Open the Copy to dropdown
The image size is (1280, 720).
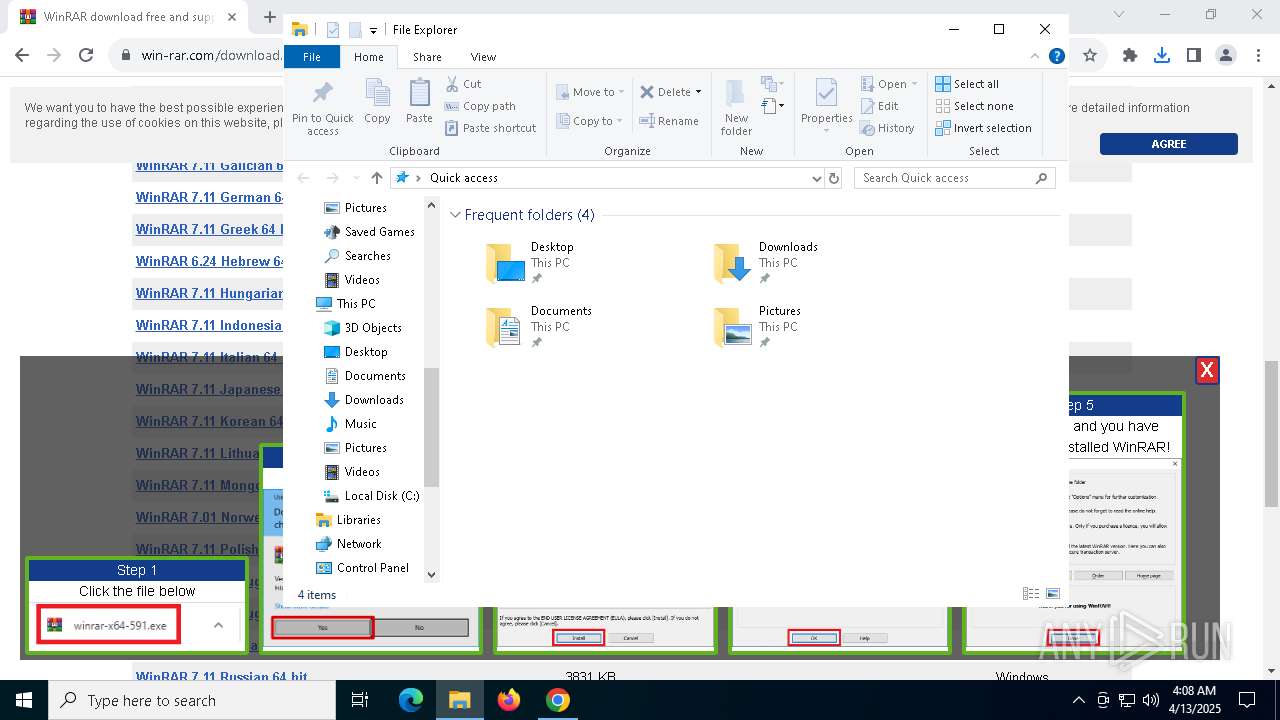pyautogui.click(x=589, y=121)
